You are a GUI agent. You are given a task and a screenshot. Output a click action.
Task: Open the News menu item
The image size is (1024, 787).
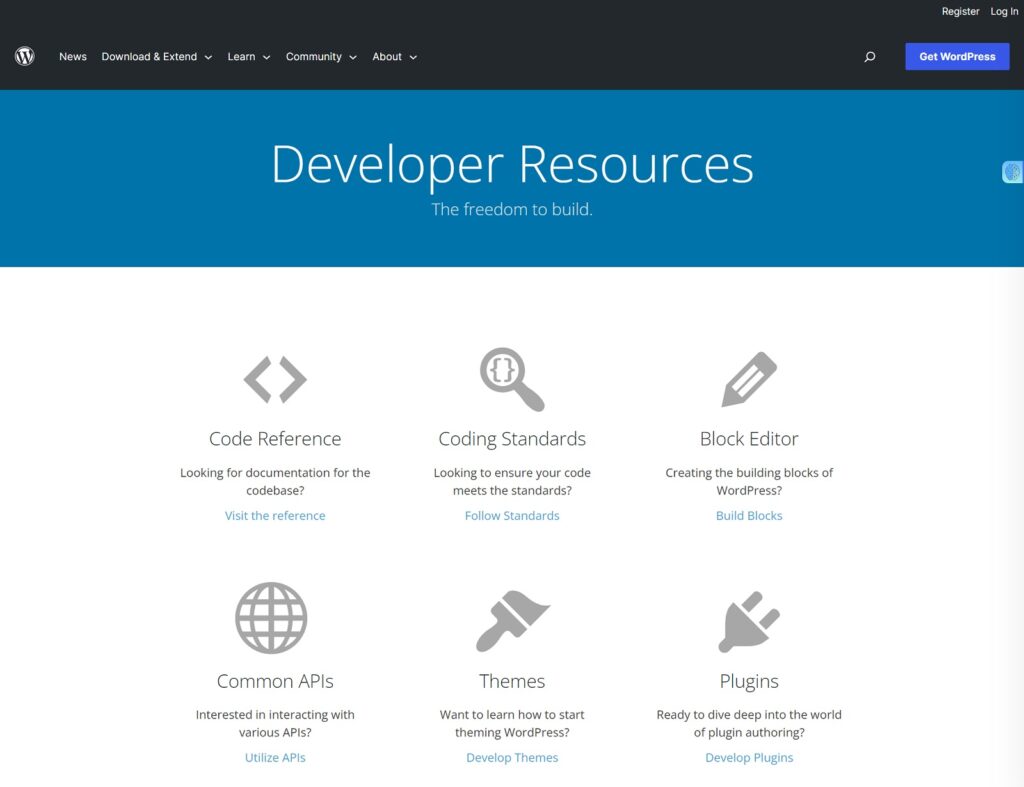(72, 57)
